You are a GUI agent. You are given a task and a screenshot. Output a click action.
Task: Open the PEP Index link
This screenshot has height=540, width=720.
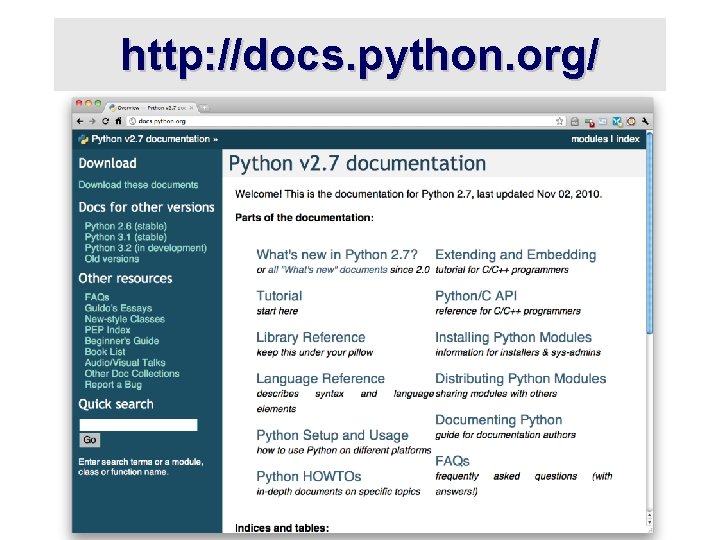point(107,330)
